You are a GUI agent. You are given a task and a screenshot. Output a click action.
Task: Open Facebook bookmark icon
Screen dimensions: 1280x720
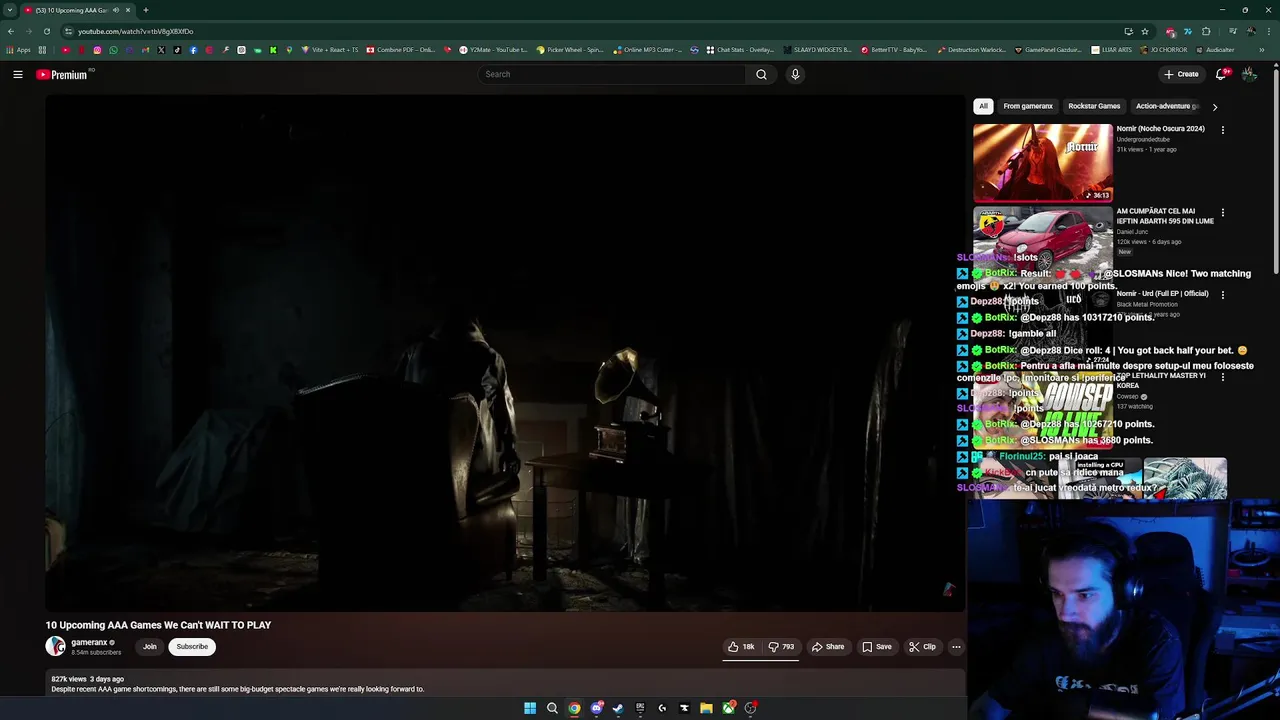[193, 49]
